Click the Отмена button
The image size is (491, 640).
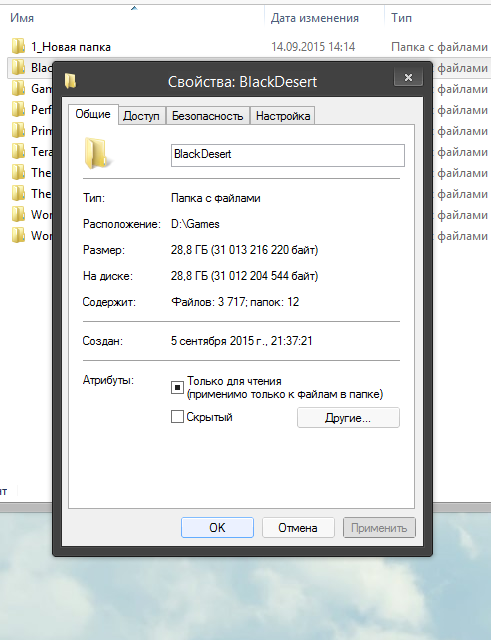[298, 528]
